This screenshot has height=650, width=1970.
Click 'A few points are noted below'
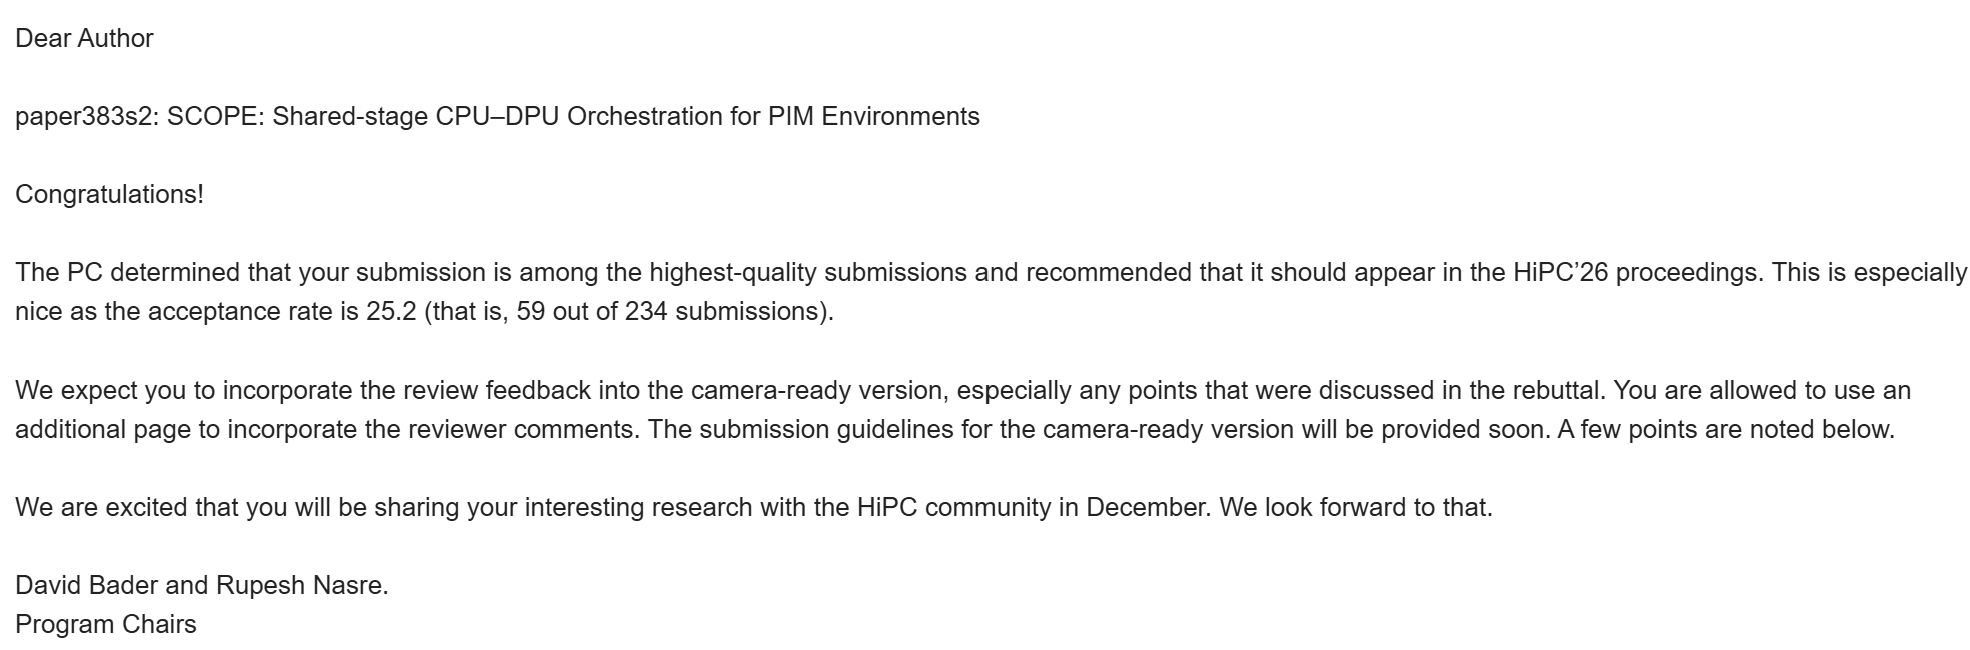[1724, 429]
